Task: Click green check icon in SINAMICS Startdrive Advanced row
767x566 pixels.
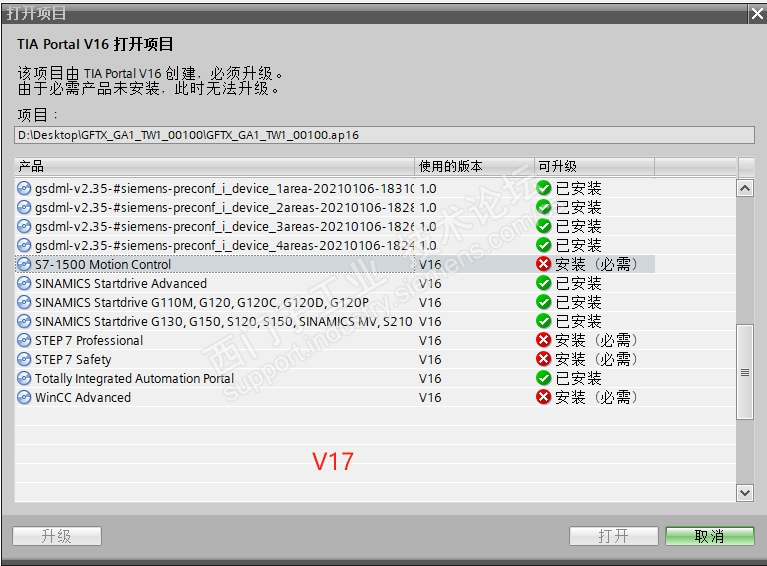Action: click(x=543, y=283)
